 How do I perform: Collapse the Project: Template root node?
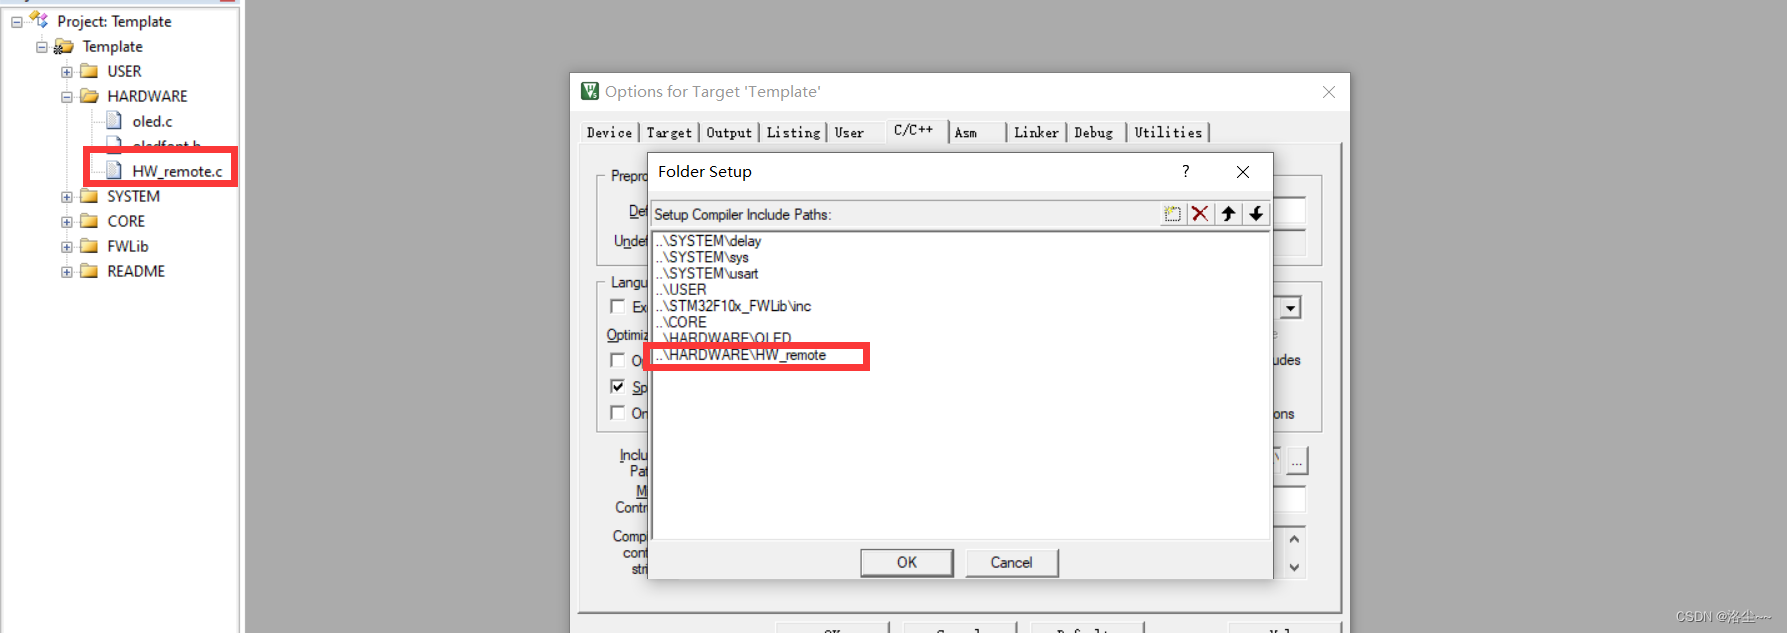pos(17,22)
